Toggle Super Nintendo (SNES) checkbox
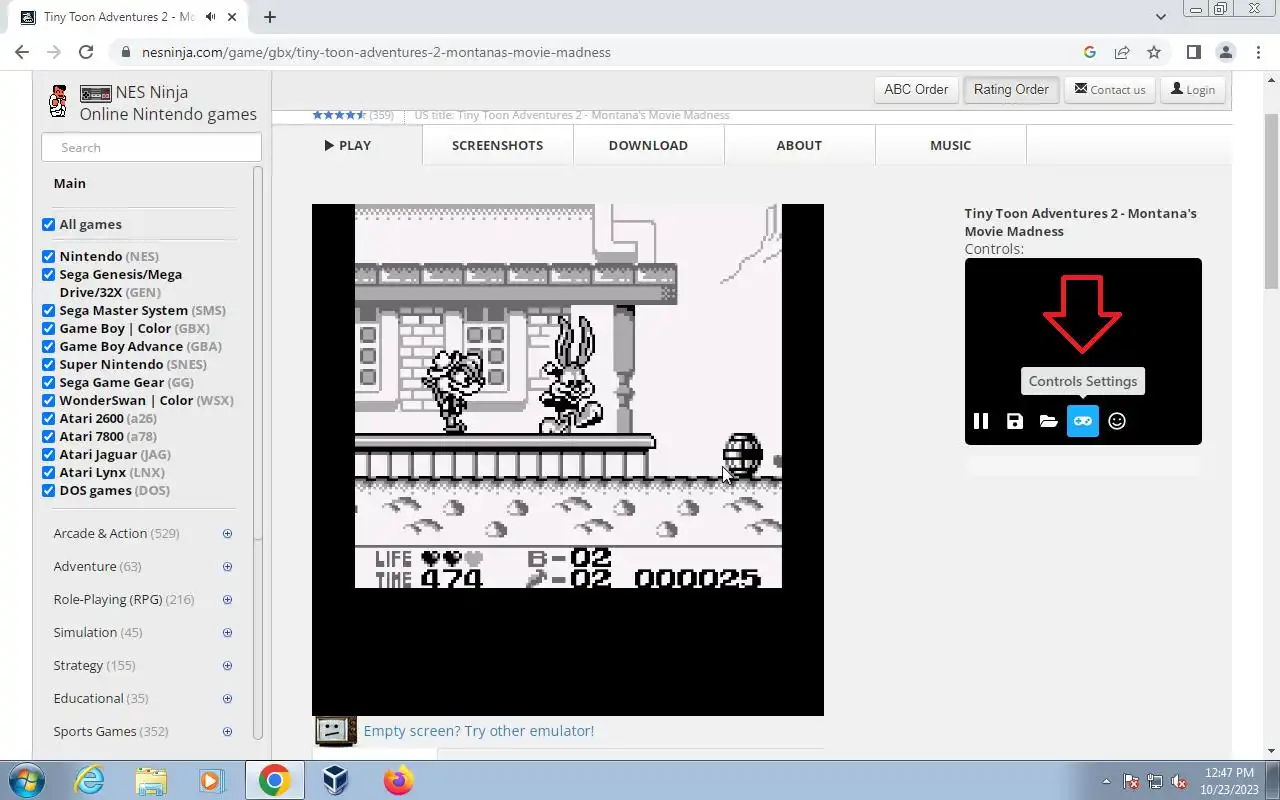Screen dimensions: 1280x800 (48, 364)
